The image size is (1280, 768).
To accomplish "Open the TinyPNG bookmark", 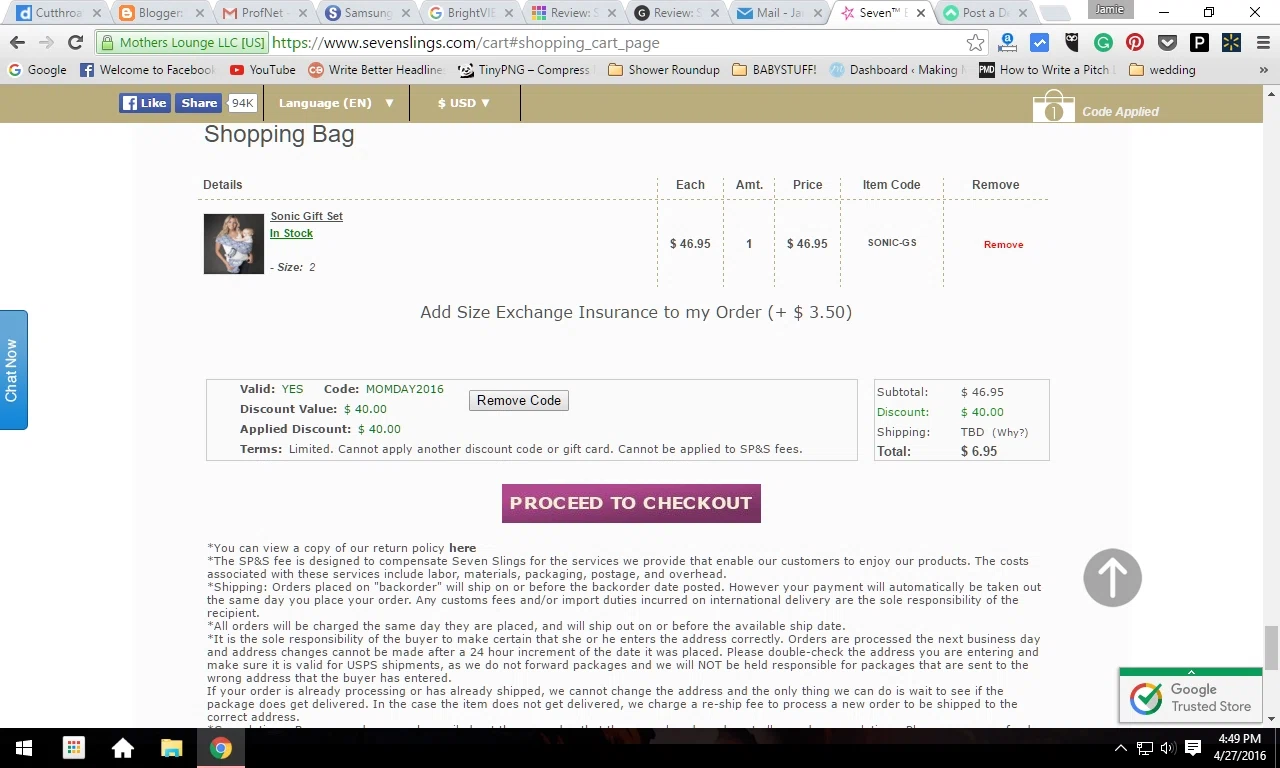I will pos(525,70).
